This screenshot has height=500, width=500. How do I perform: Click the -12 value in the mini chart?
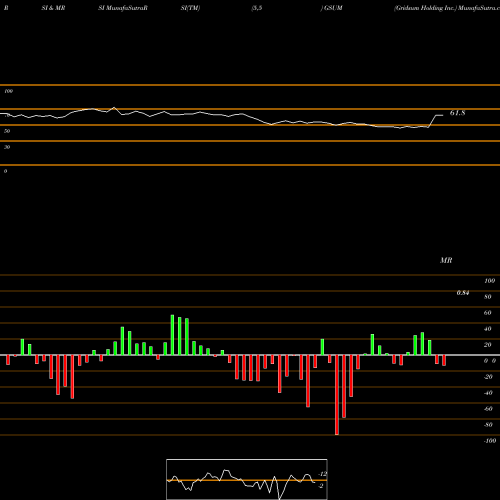(x=322, y=474)
